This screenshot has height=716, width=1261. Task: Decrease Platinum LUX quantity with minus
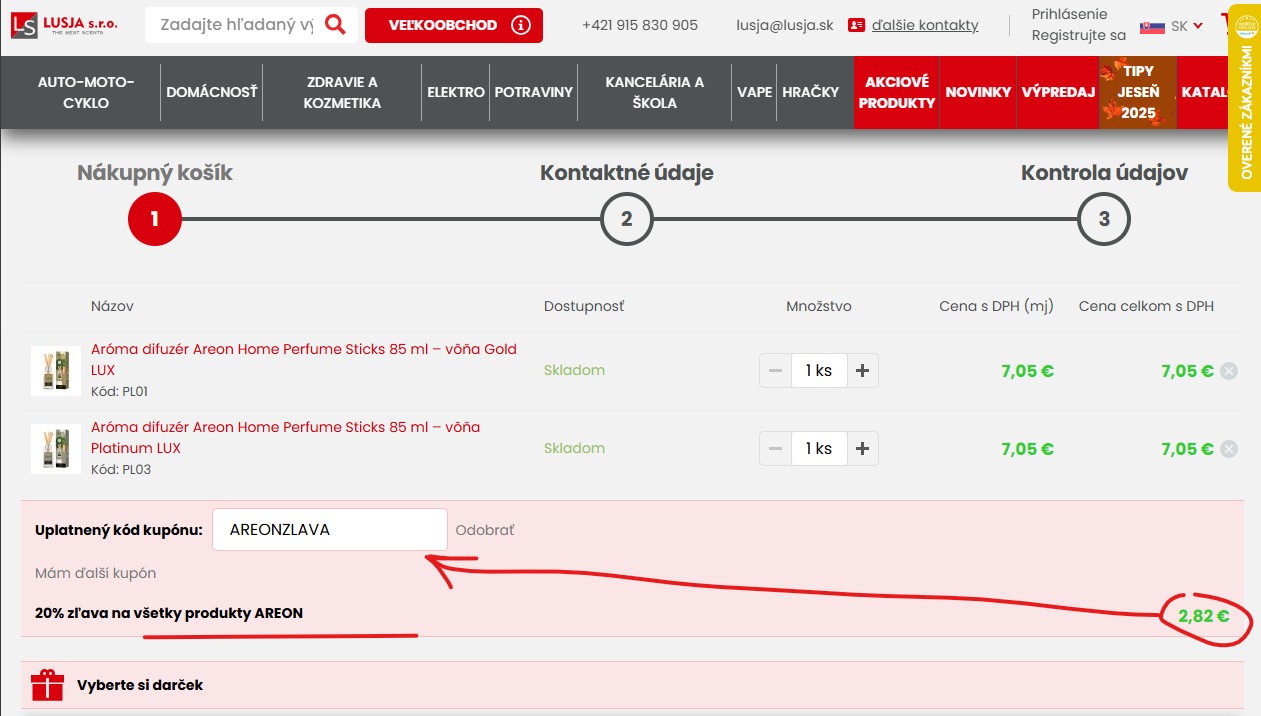click(x=775, y=449)
